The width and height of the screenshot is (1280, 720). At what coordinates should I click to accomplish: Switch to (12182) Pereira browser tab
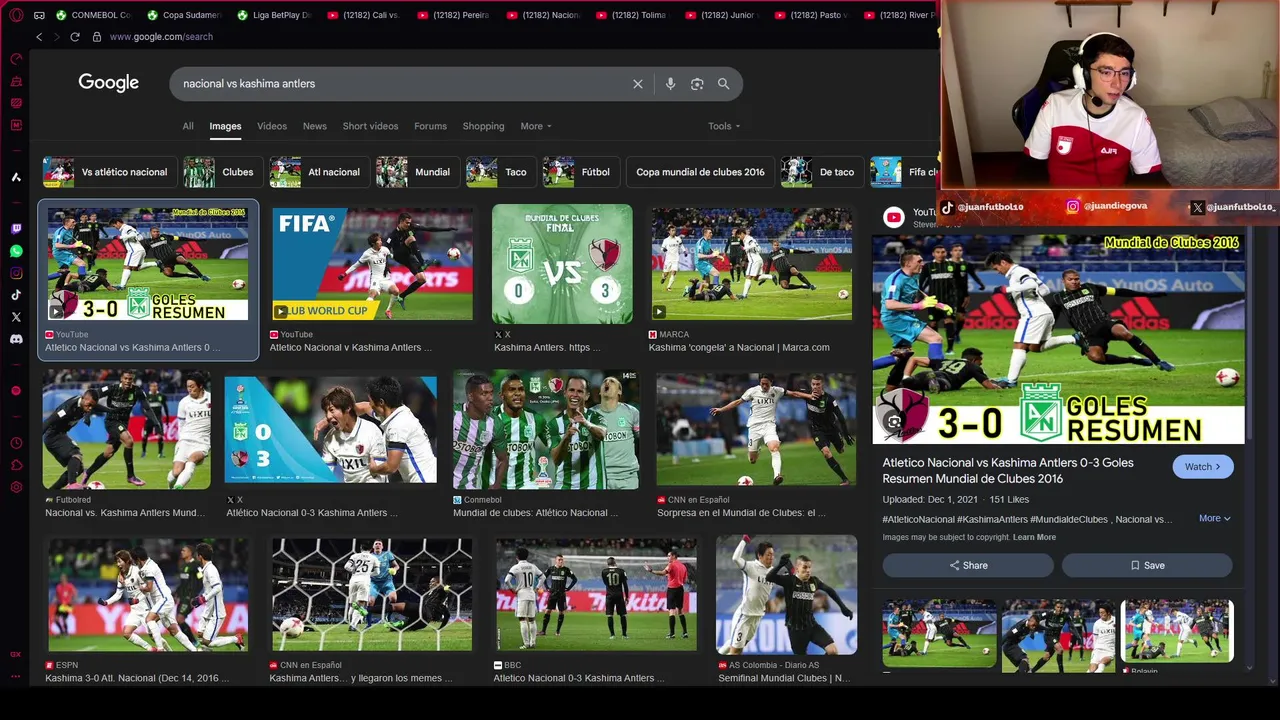(x=454, y=15)
